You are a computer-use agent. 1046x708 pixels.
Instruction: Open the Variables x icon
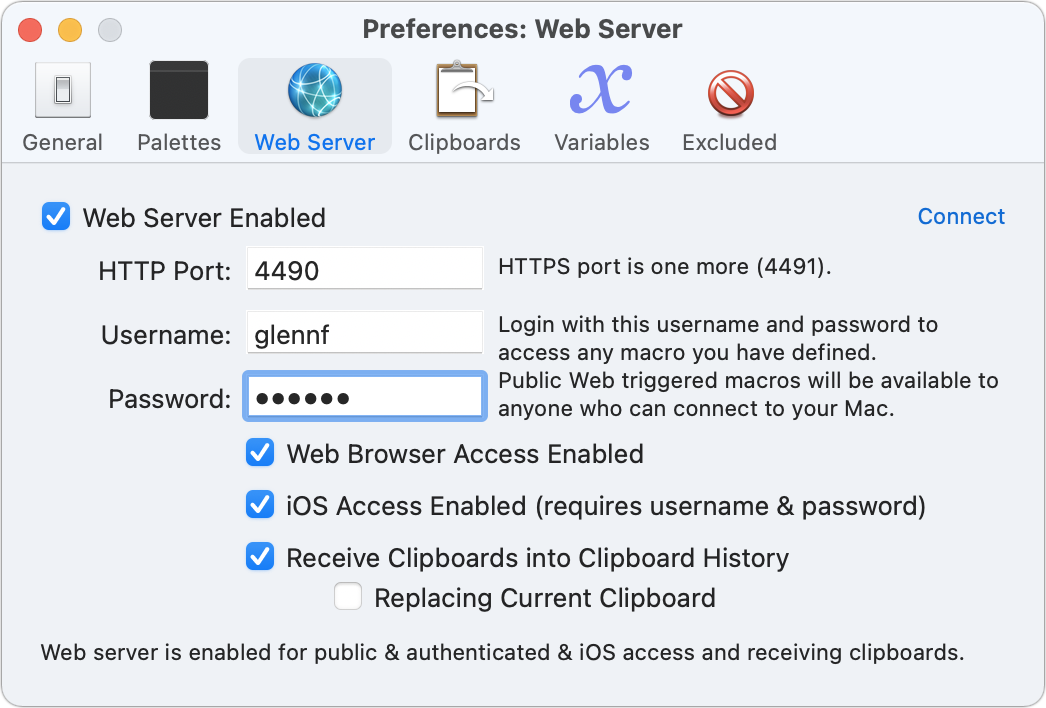601,89
